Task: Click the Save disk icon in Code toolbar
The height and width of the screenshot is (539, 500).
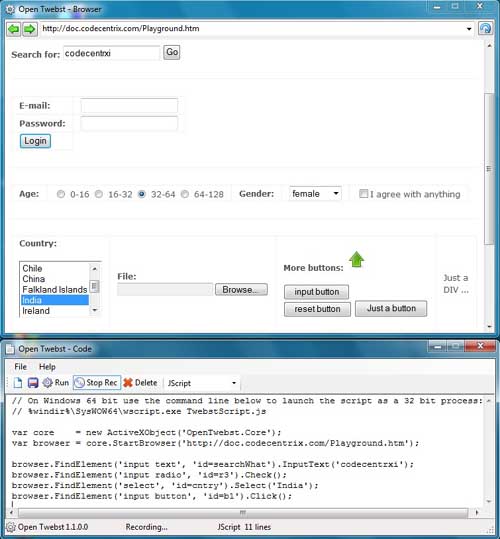Action: (33, 383)
